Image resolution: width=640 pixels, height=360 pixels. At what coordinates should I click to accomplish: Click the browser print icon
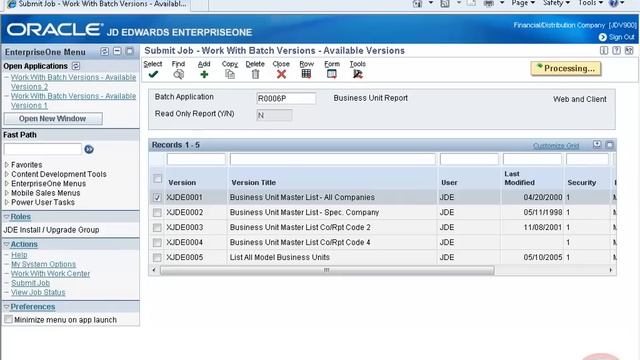[489, 3]
